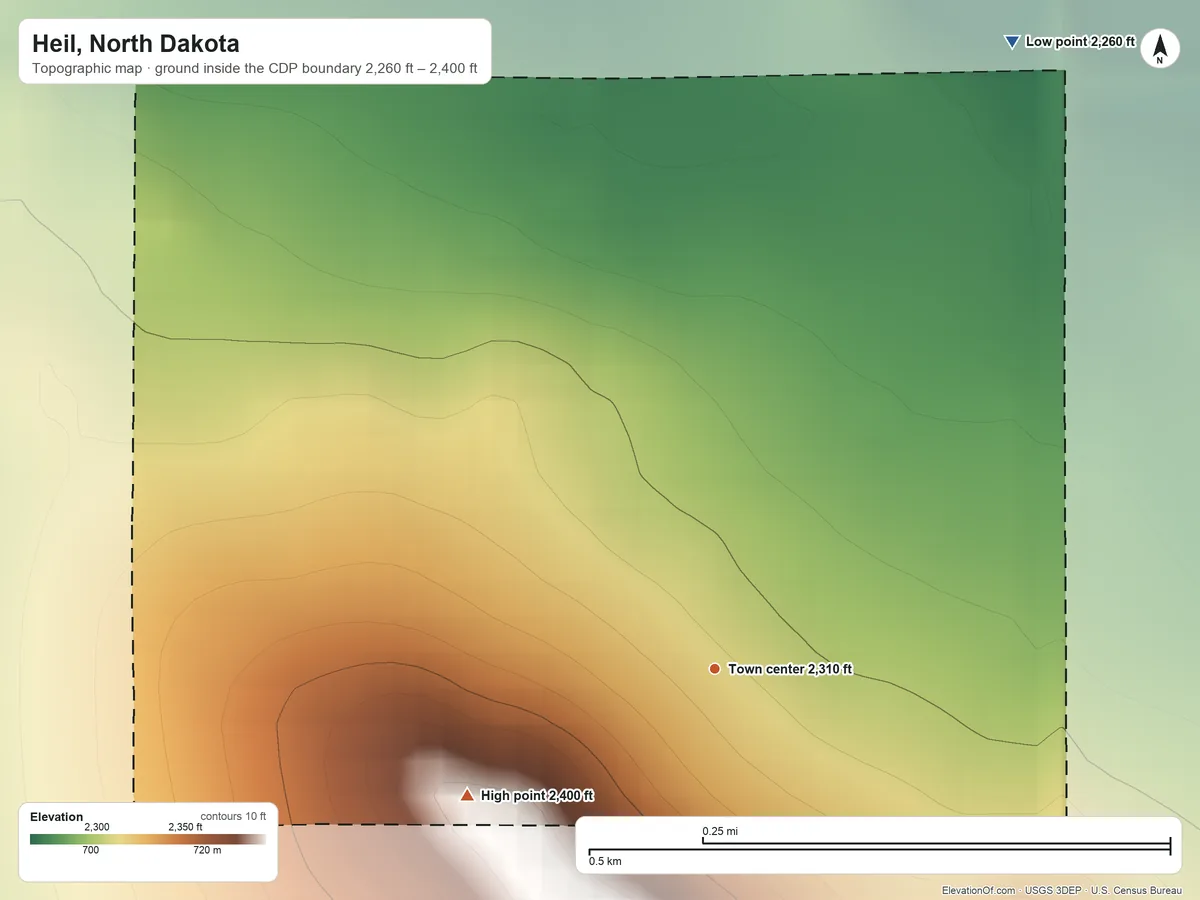This screenshot has height=900, width=1200.
Task: Click the 'Elevation' legend heading
Action: click(x=57, y=817)
